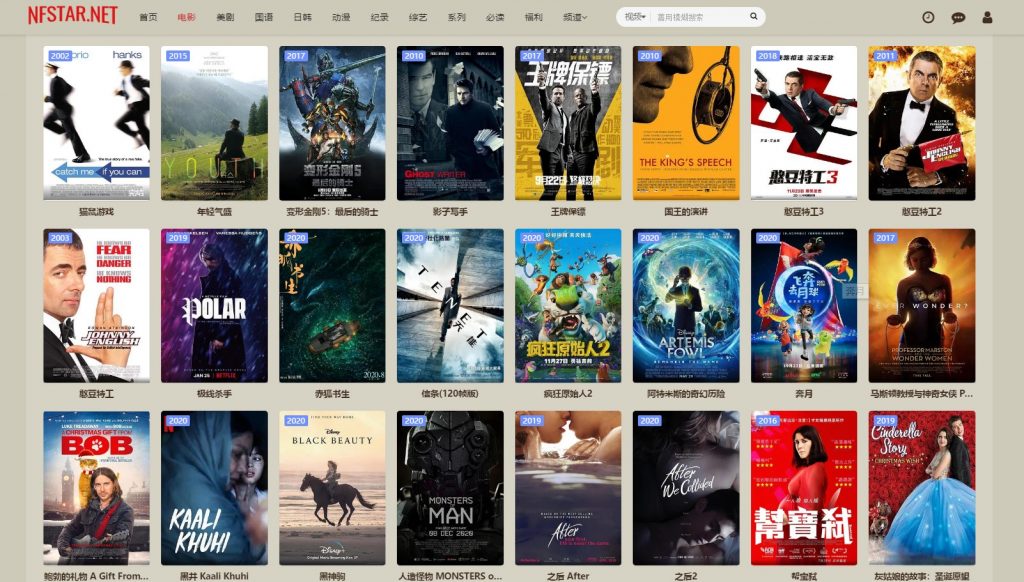Open the 国语 nav item
Image resolution: width=1024 pixels, height=582 pixels.
pos(264,17)
